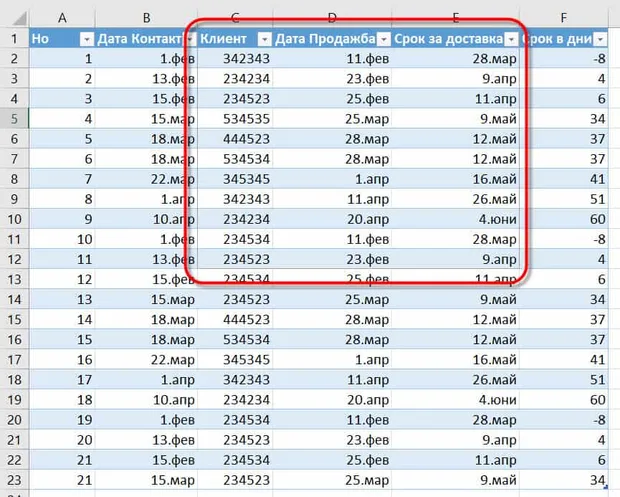This screenshot has height=497, width=620.
Task: Select sale date 1.апр in row 8
Action: coord(332,179)
